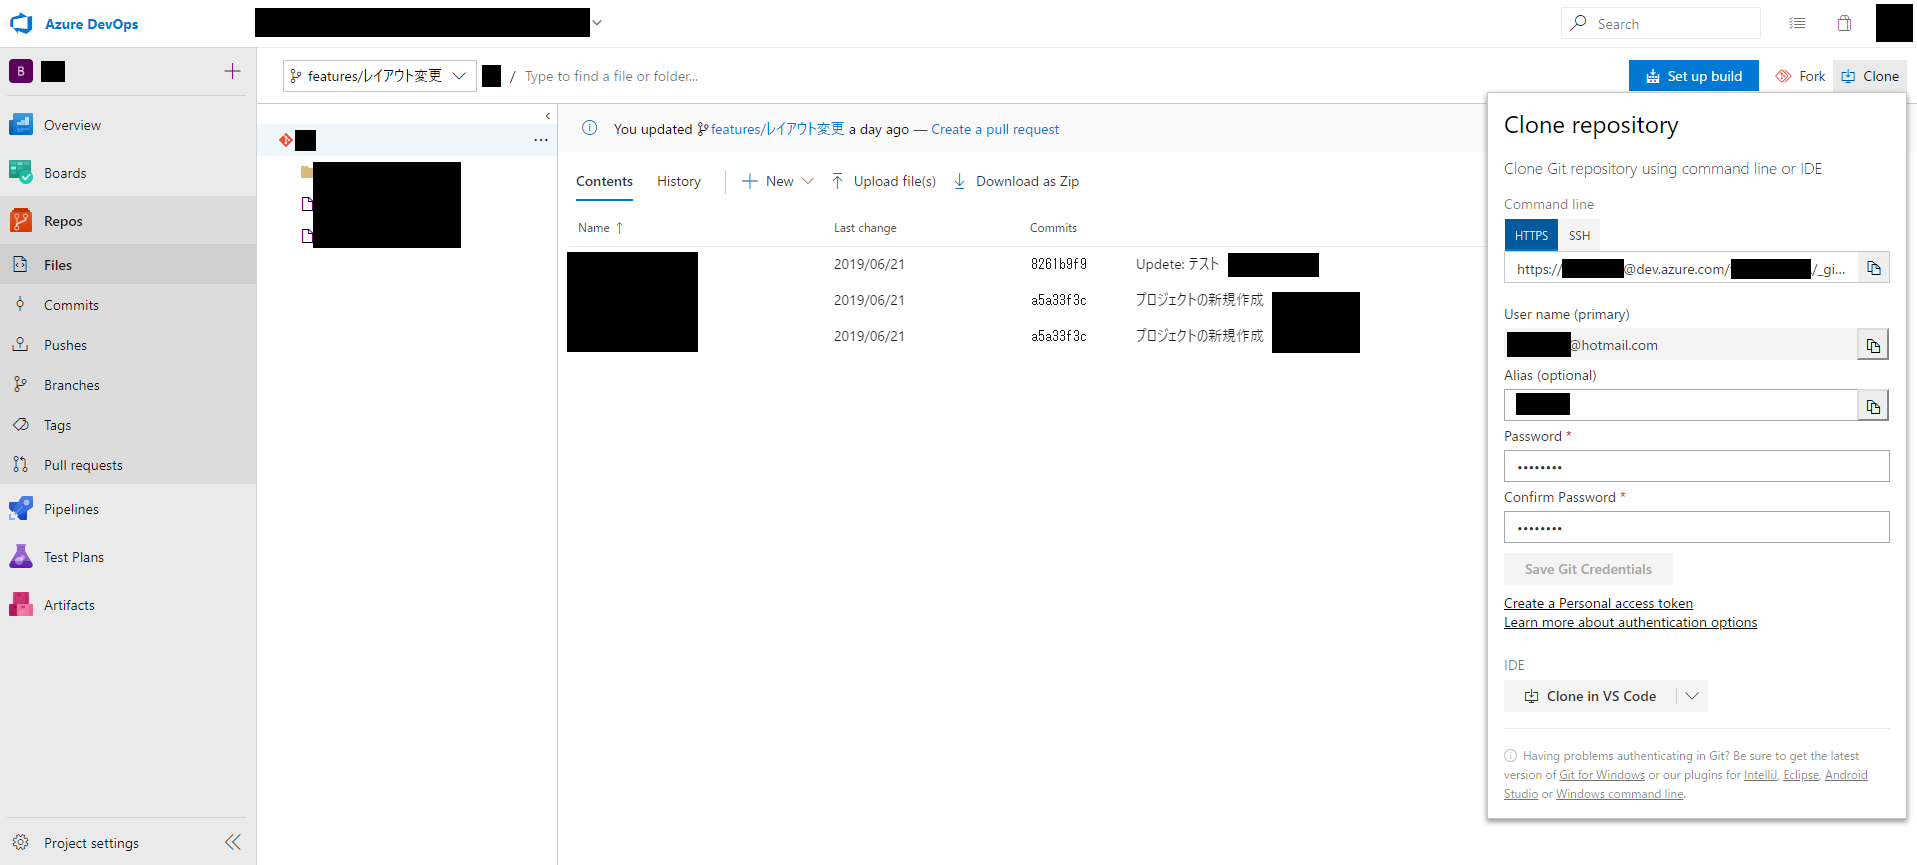Collapse the file tree pane

[548, 116]
